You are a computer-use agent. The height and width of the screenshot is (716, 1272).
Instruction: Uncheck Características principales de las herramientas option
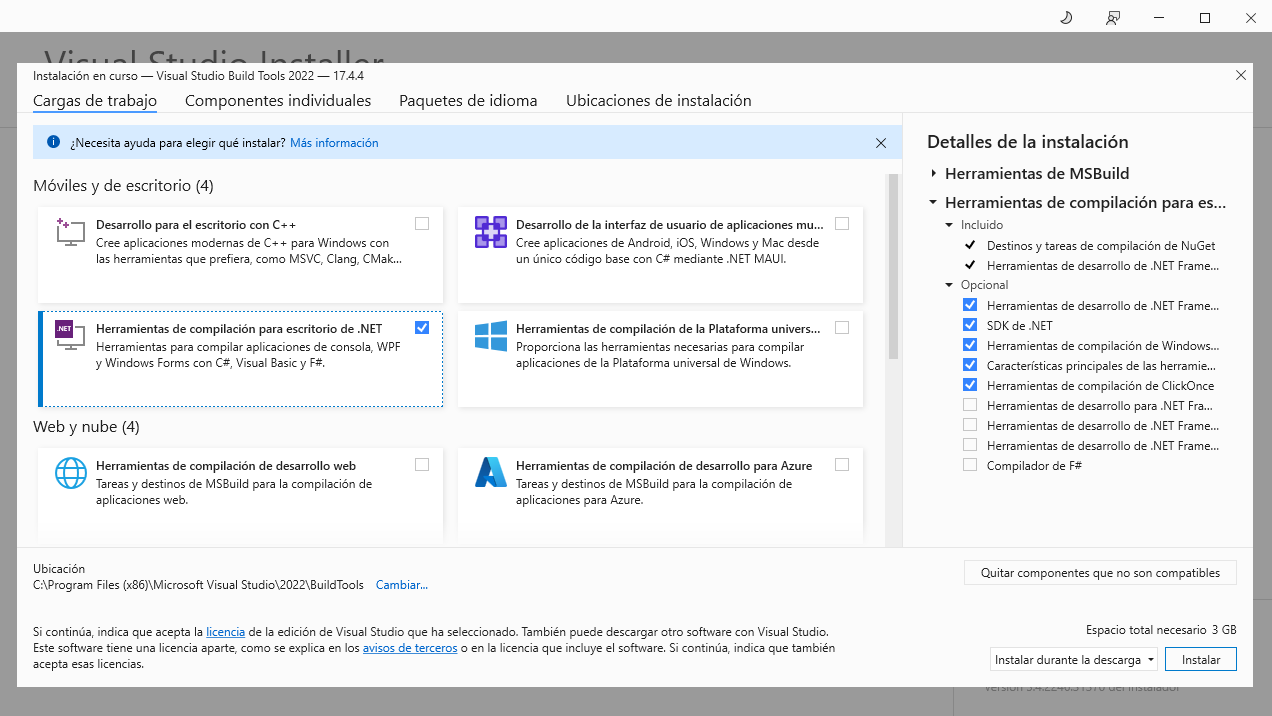tap(970, 365)
